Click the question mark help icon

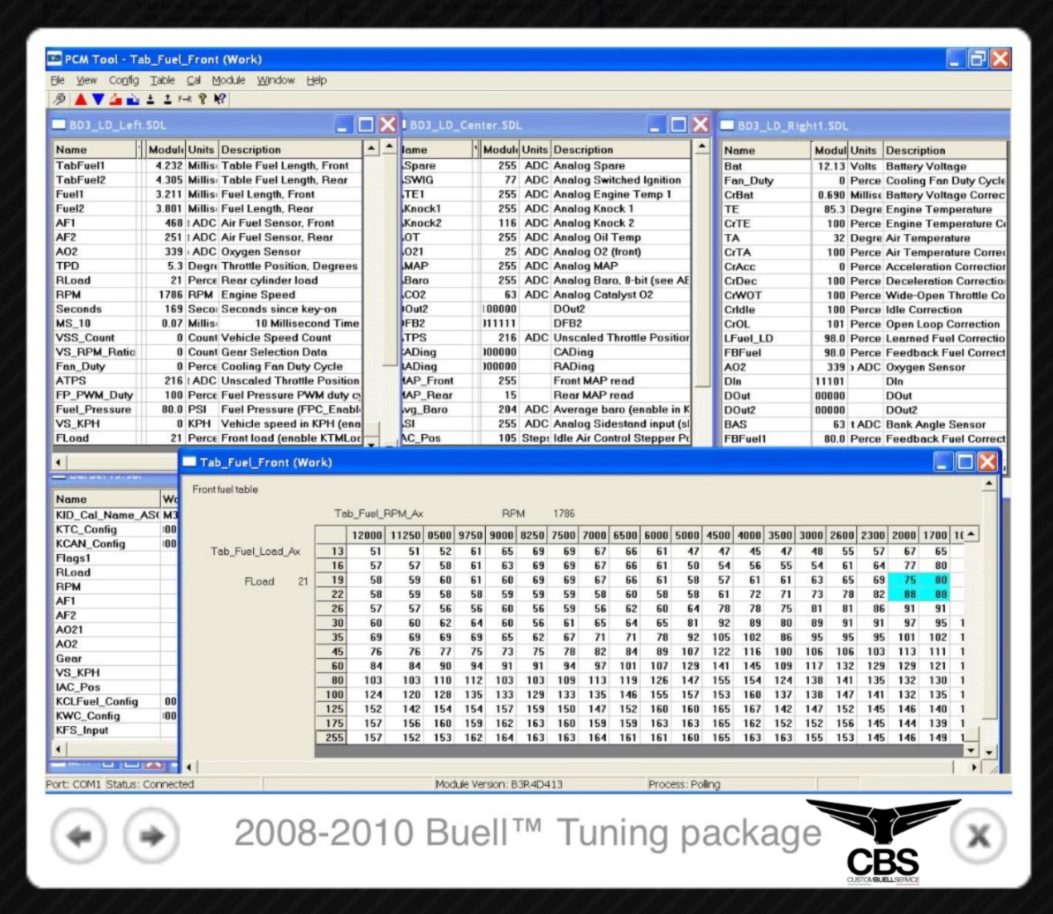(x=202, y=99)
